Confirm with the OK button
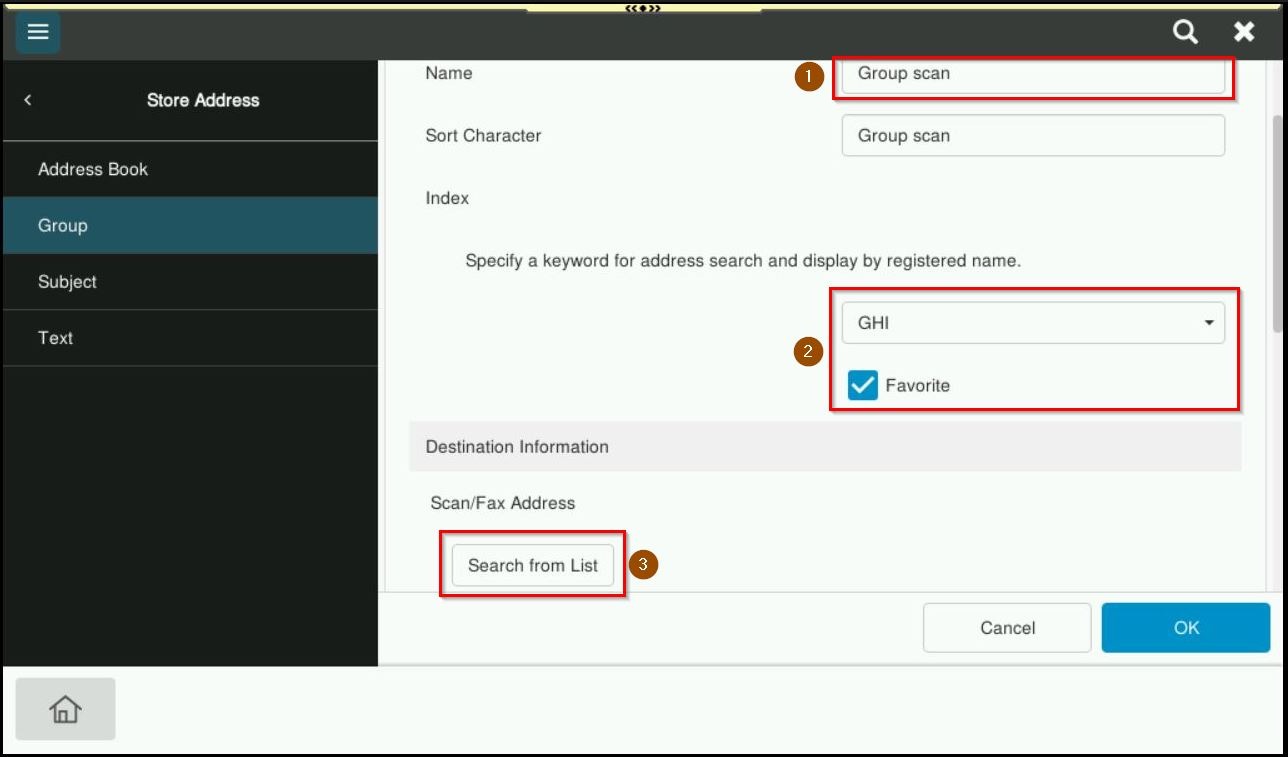The width and height of the screenshot is (1288, 757). 1185,628
